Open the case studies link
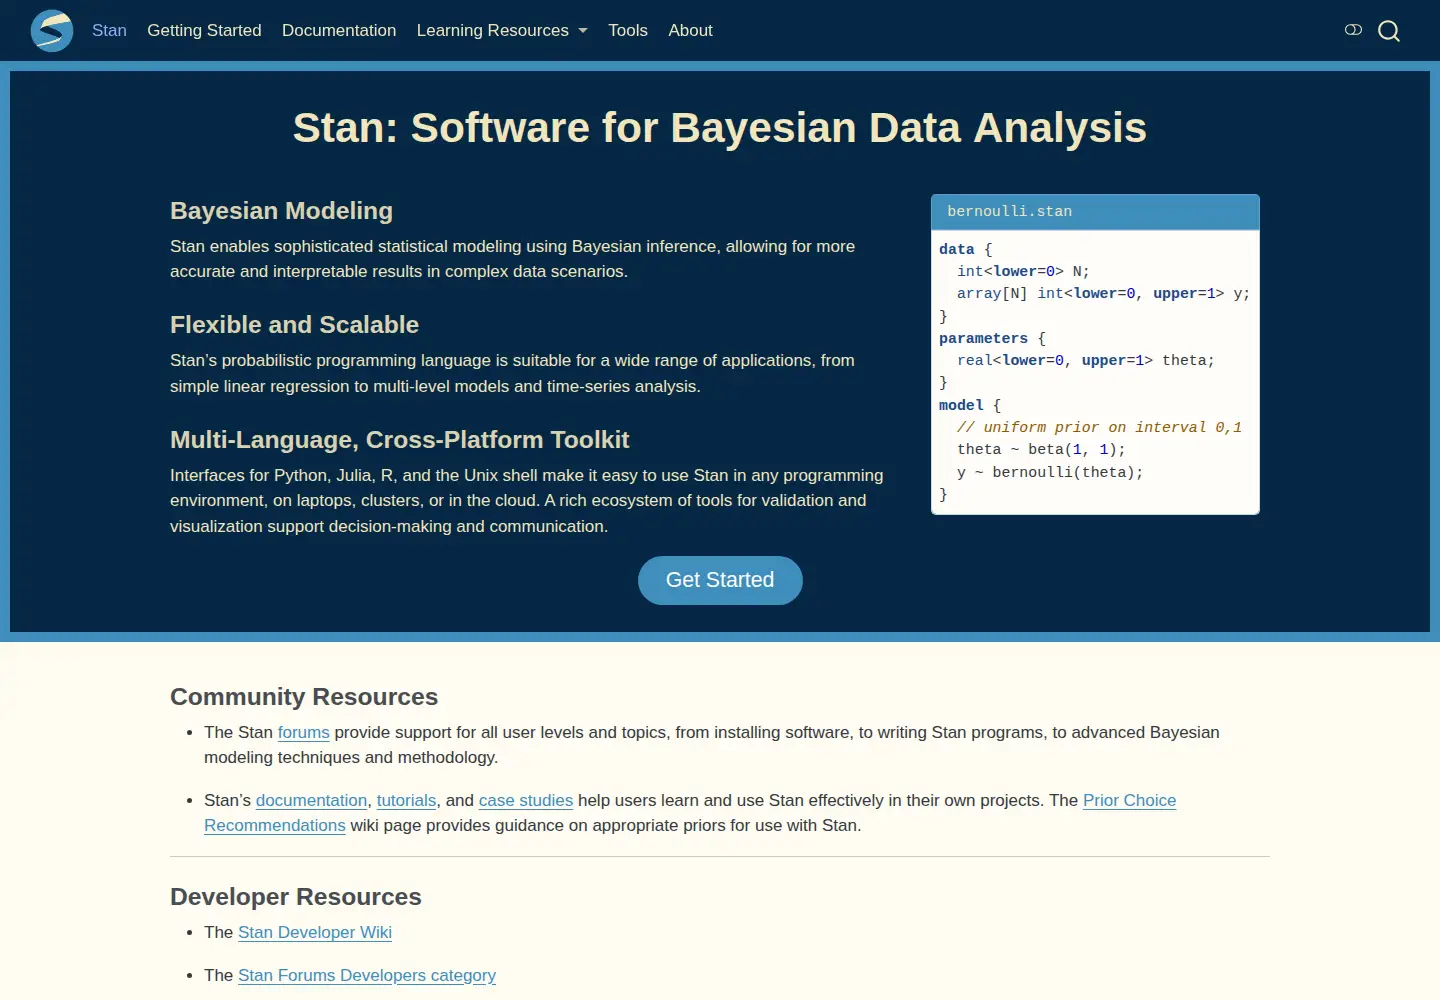 point(526,800)
